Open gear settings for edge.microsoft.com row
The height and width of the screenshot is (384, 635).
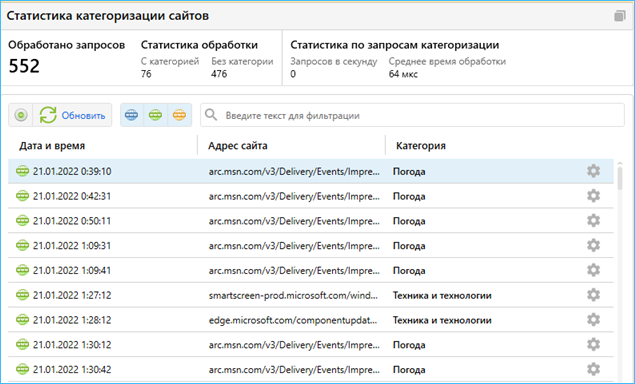pyautogui.click(x=593, y=320)
